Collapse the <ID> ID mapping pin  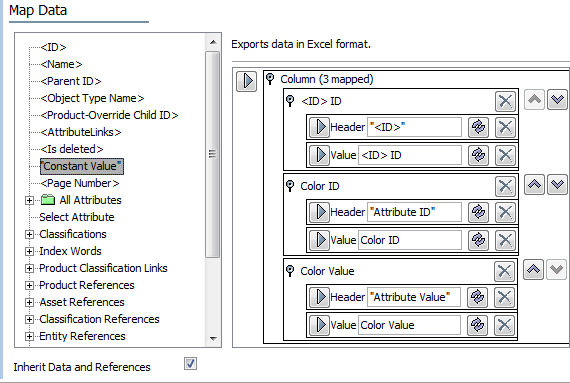pos(290,101)
